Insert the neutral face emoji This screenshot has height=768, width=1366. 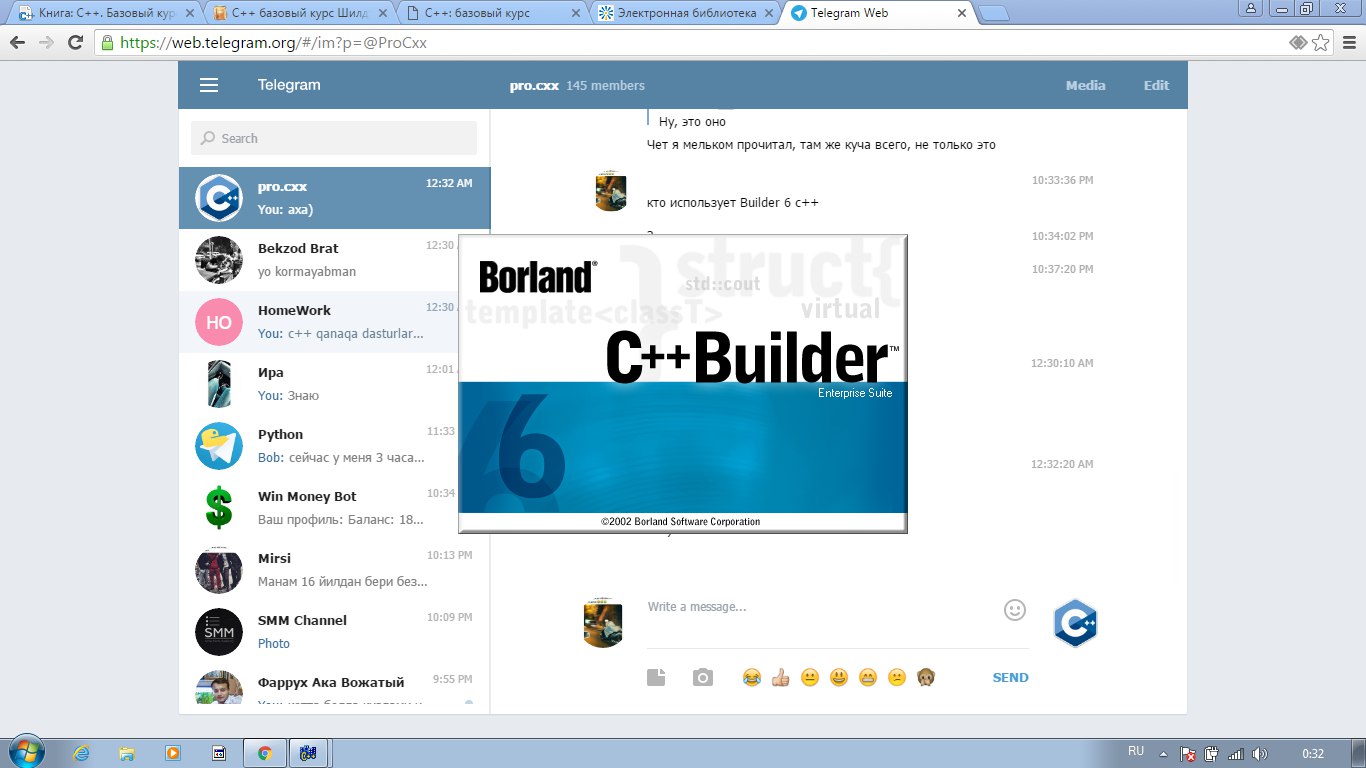point(810,677)
